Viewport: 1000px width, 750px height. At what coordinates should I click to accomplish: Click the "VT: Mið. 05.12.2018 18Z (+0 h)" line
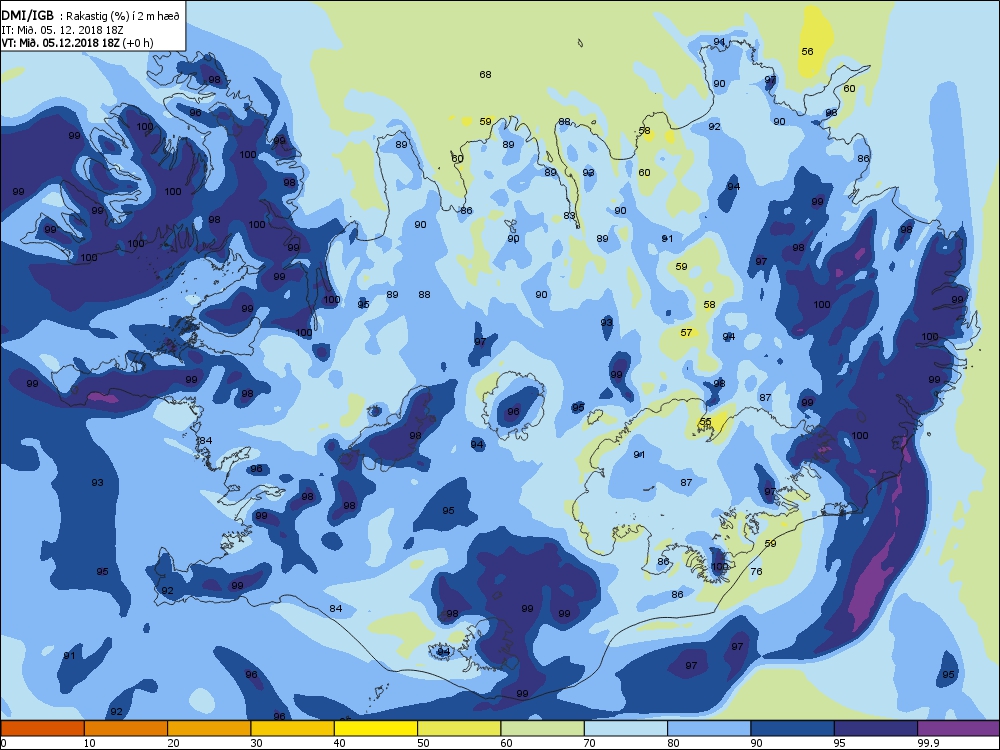coord(77,43)
